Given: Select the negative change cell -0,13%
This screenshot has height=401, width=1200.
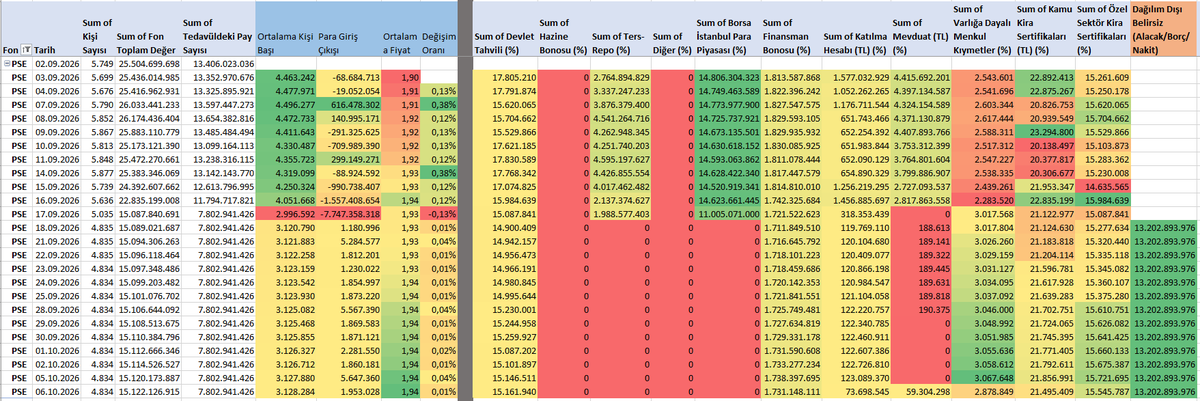Looking at the screenshot, I should [440, 214].
